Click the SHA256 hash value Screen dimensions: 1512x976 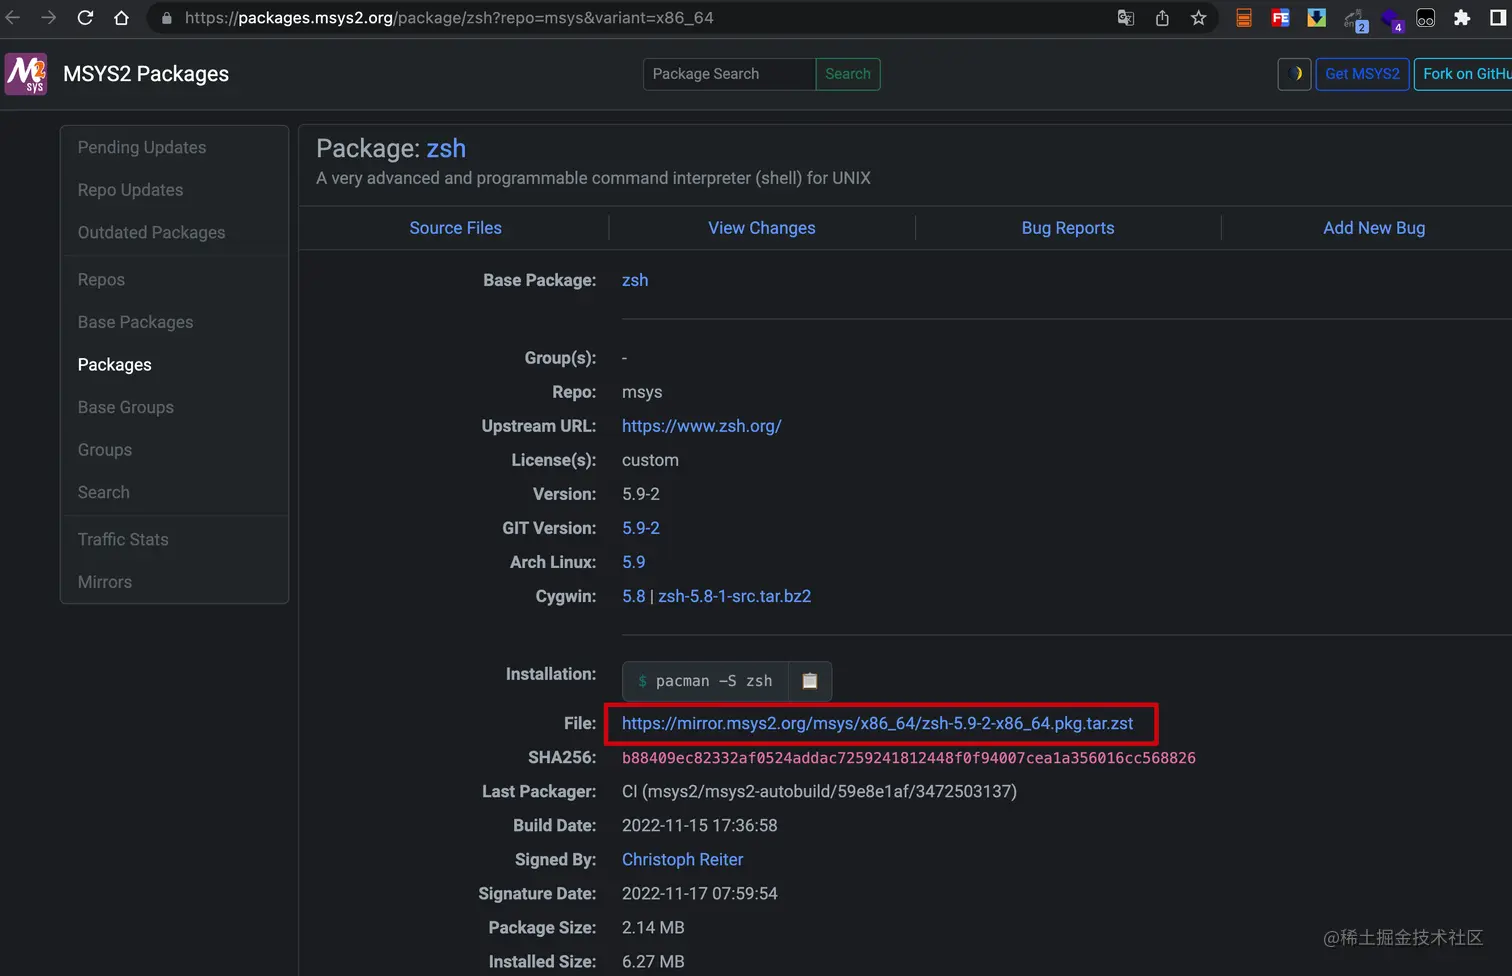click(x=908, y=758)
